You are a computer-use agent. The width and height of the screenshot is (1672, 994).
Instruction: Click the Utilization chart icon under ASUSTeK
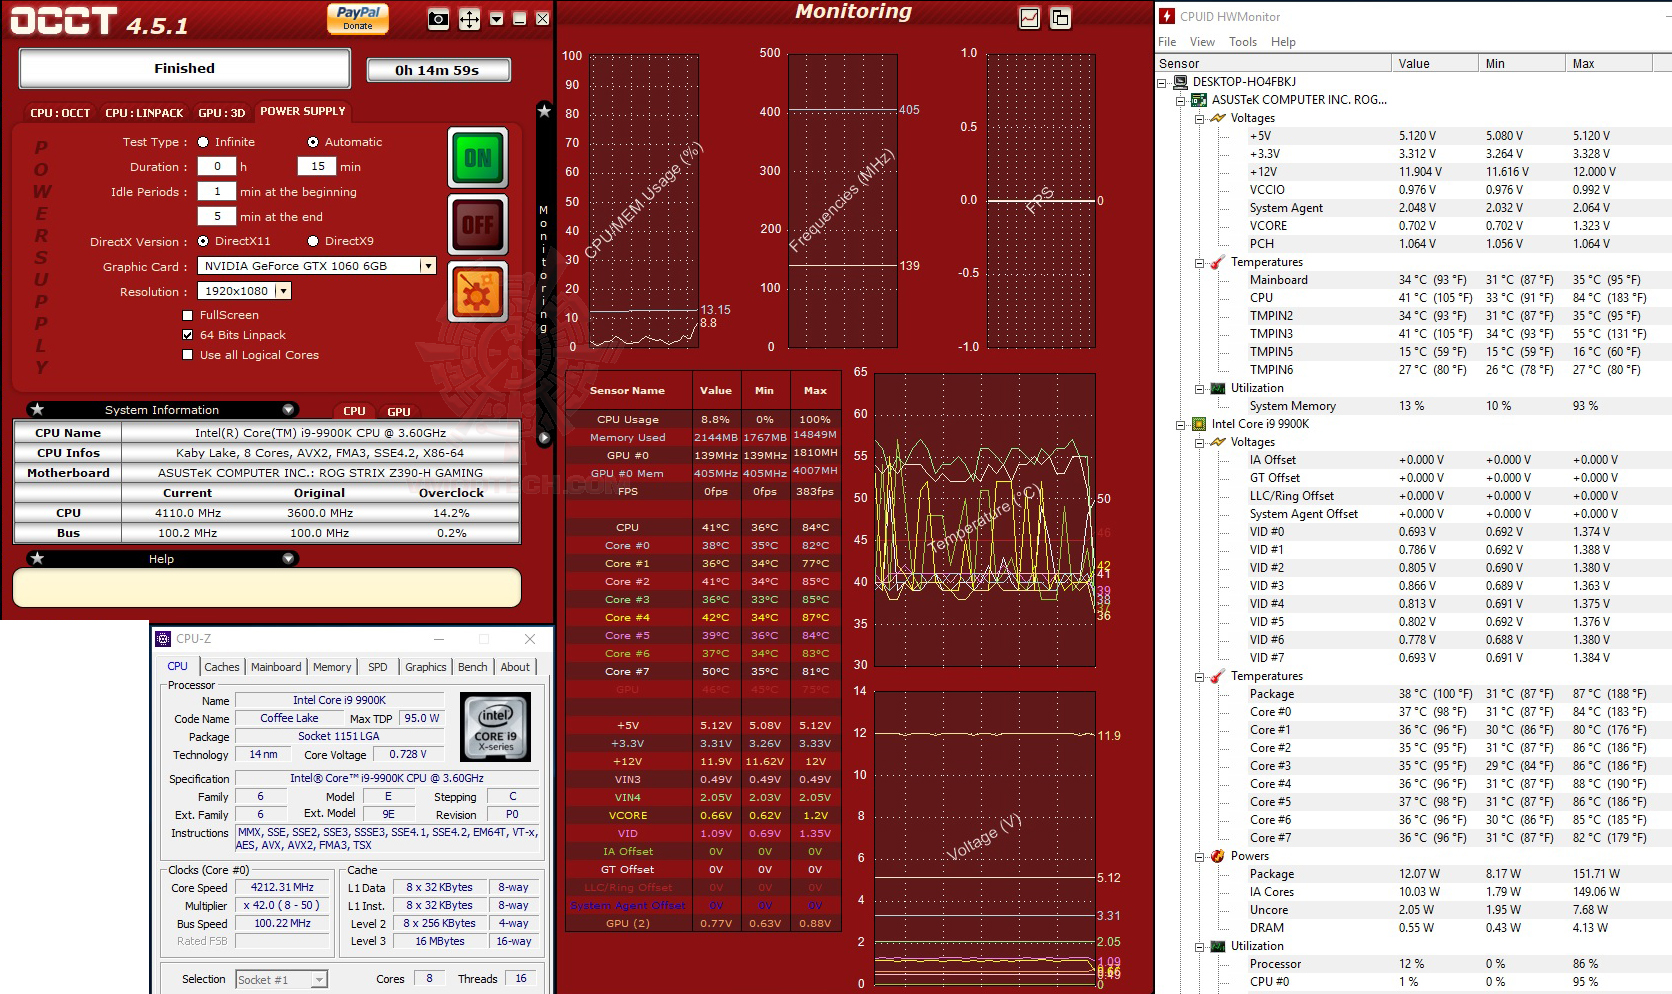pyautogui.click(x=1218, y=388)
